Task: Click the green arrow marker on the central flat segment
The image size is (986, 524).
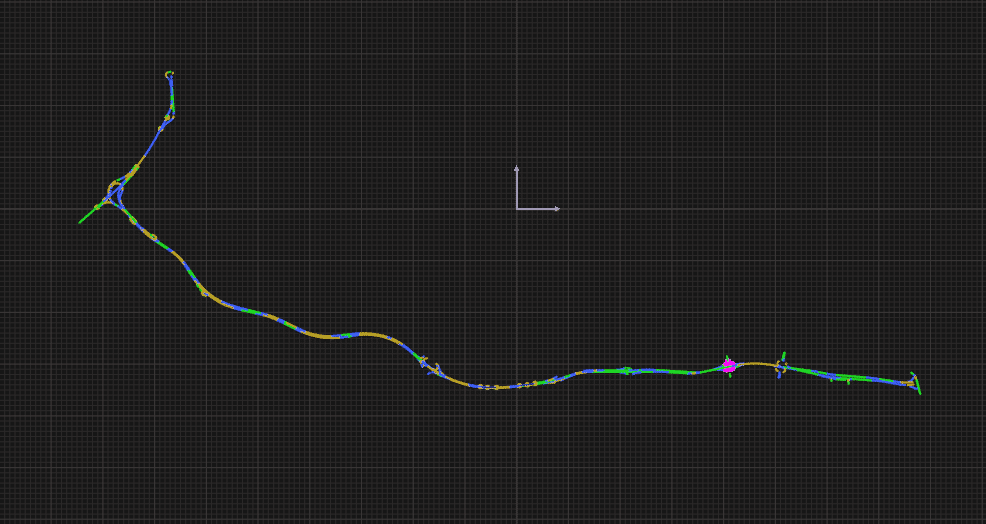Action: click(x=627, y=370)
